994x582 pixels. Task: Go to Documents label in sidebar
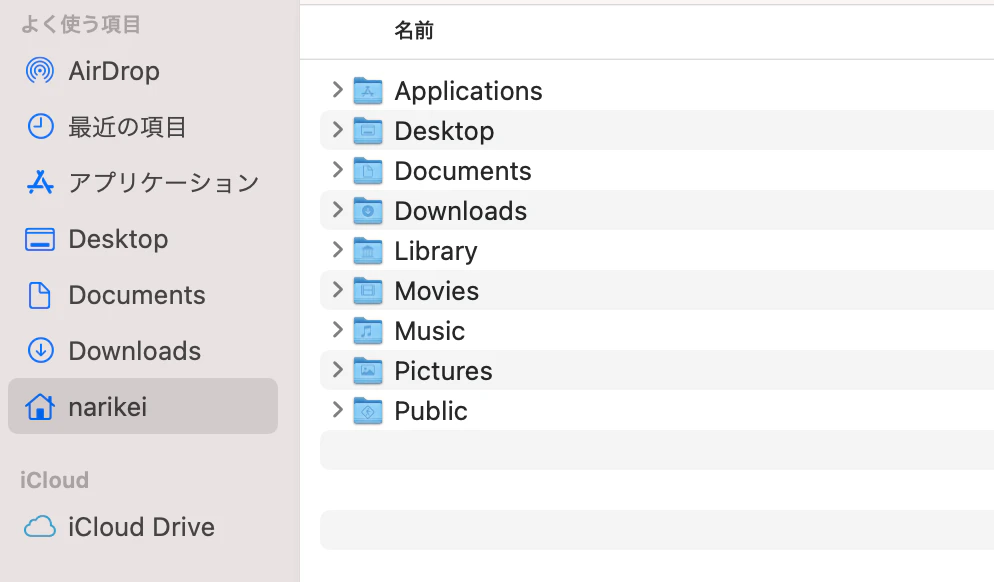click(137, 295)
